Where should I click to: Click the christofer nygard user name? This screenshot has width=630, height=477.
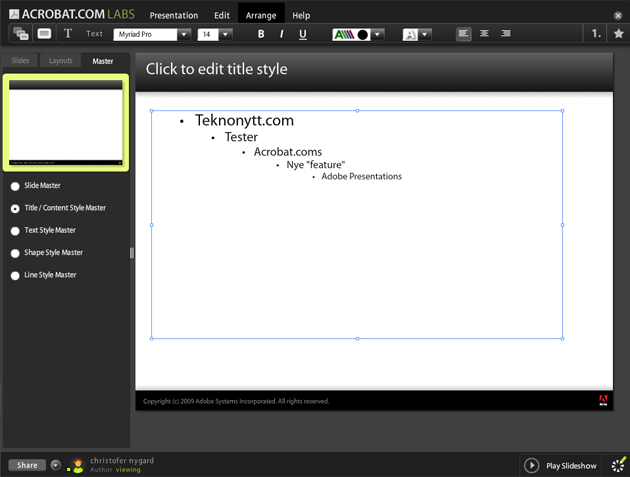click(x=122, y=461)
